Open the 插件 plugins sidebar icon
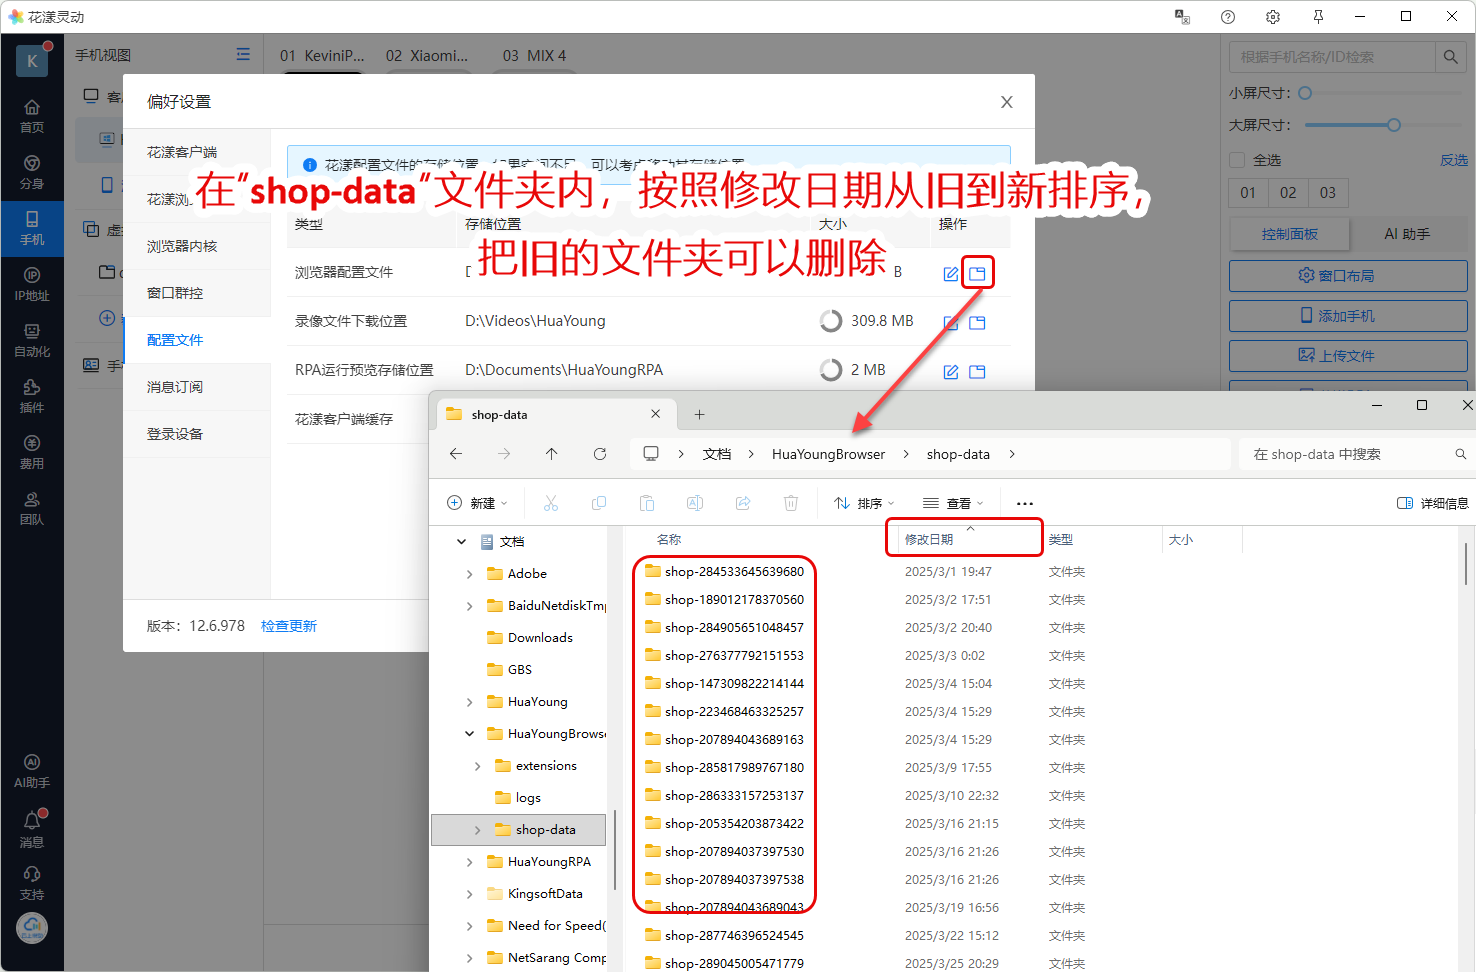Screen dimensions: 1476x972 click(32, 396)
